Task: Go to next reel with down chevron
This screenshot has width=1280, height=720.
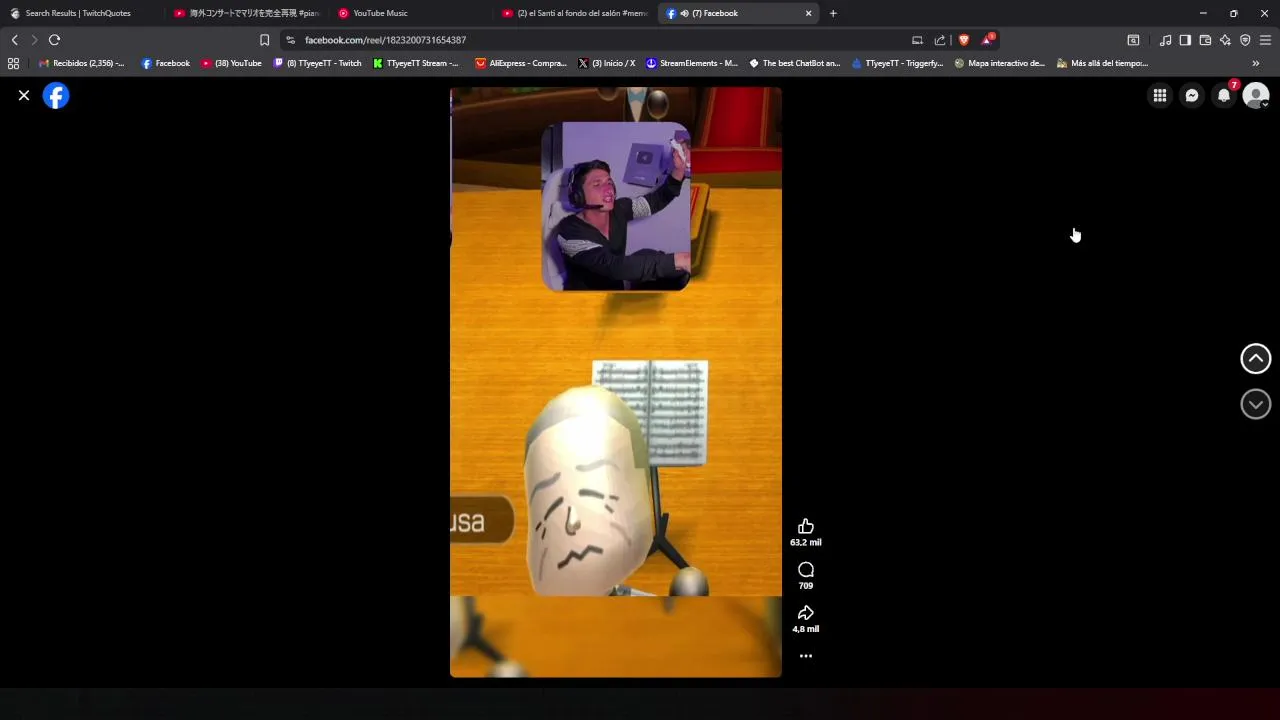Action: pos(1256,404)
